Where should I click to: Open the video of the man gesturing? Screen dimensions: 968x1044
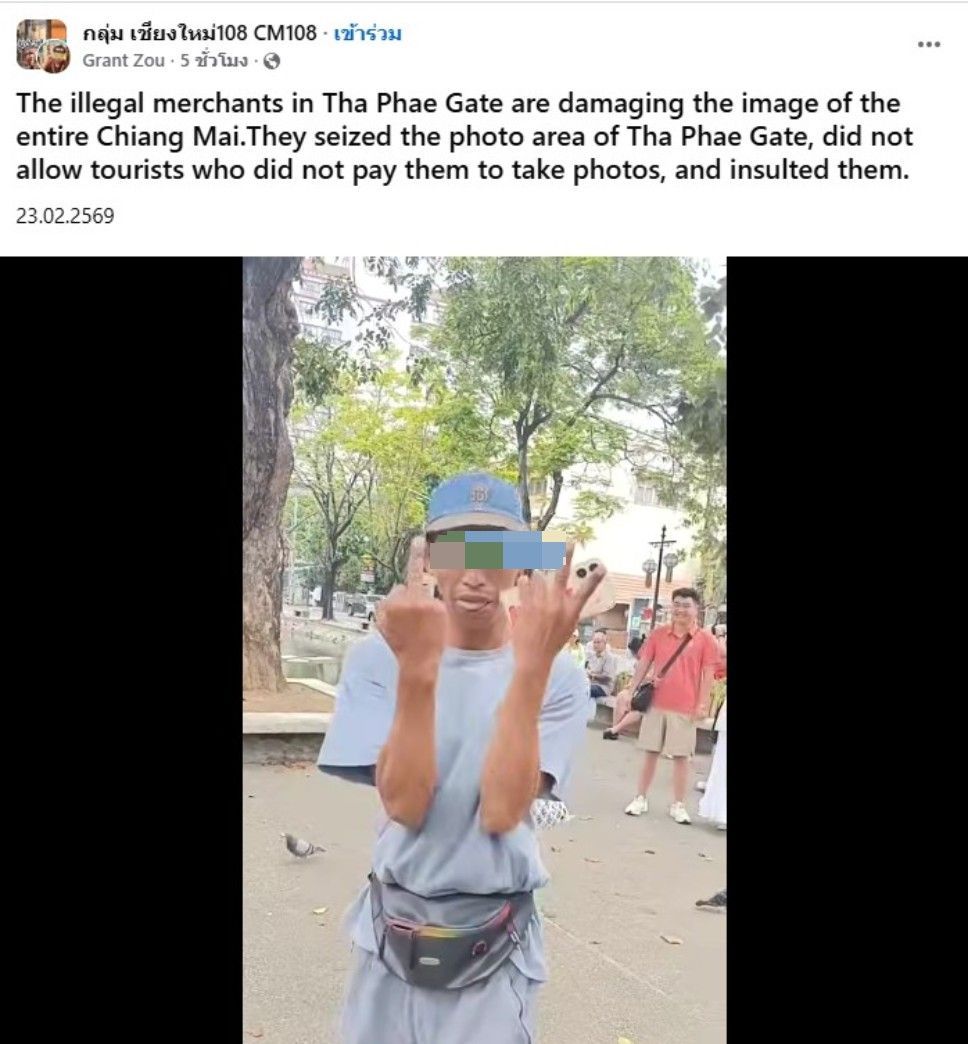[484, 650]
